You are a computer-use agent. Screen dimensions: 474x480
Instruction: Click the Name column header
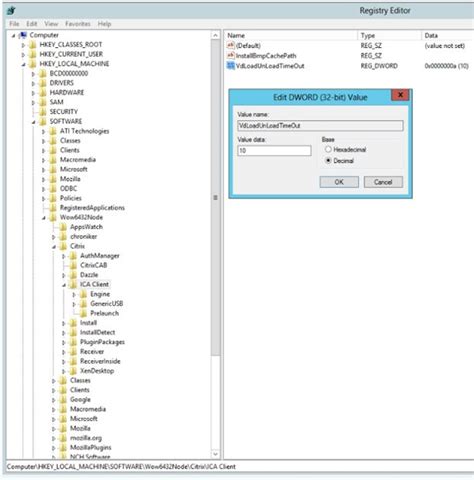tap(291, 35)
